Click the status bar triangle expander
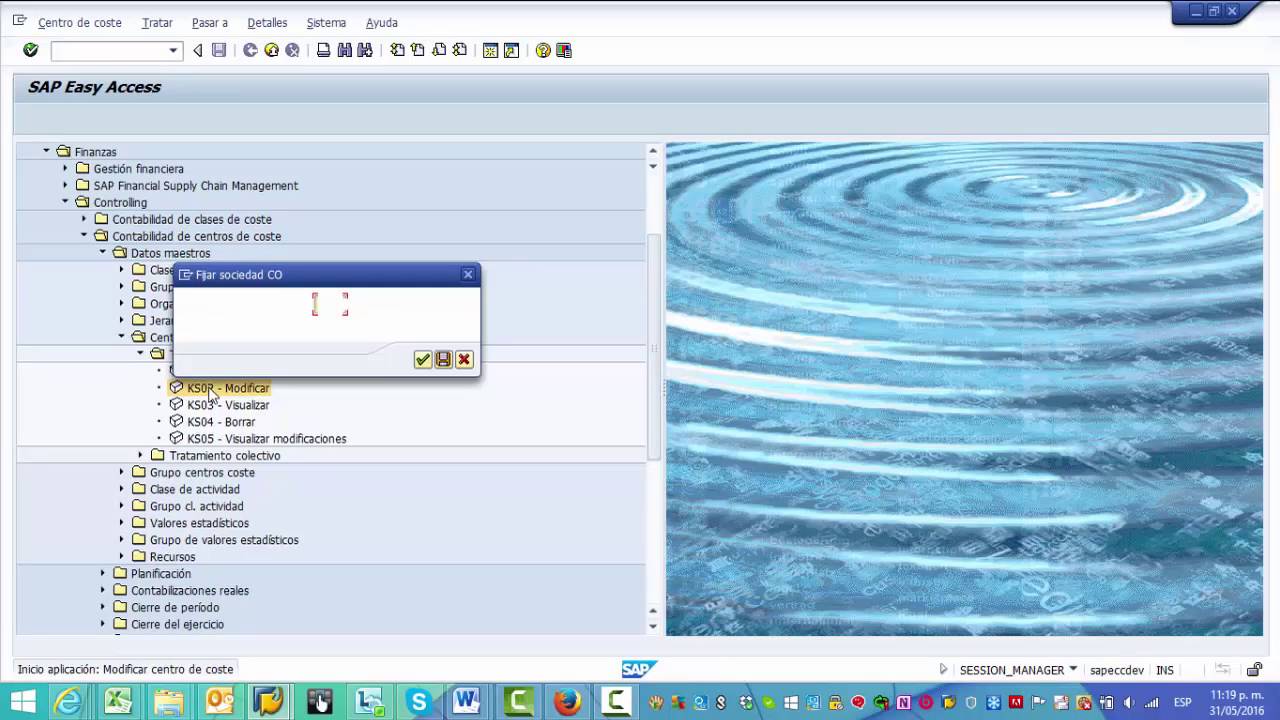Viewport: 1280px width, 720px height. (x=943, y=669)
